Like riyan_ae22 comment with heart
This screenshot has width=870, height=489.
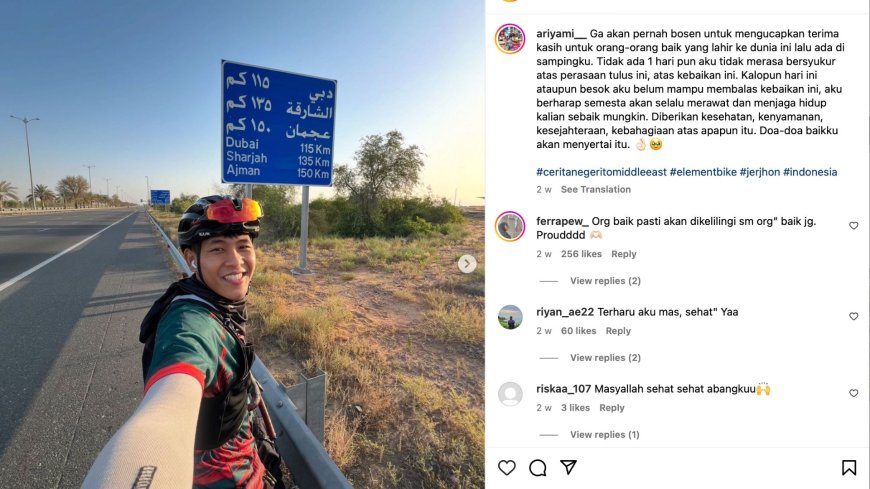point(853,316)
